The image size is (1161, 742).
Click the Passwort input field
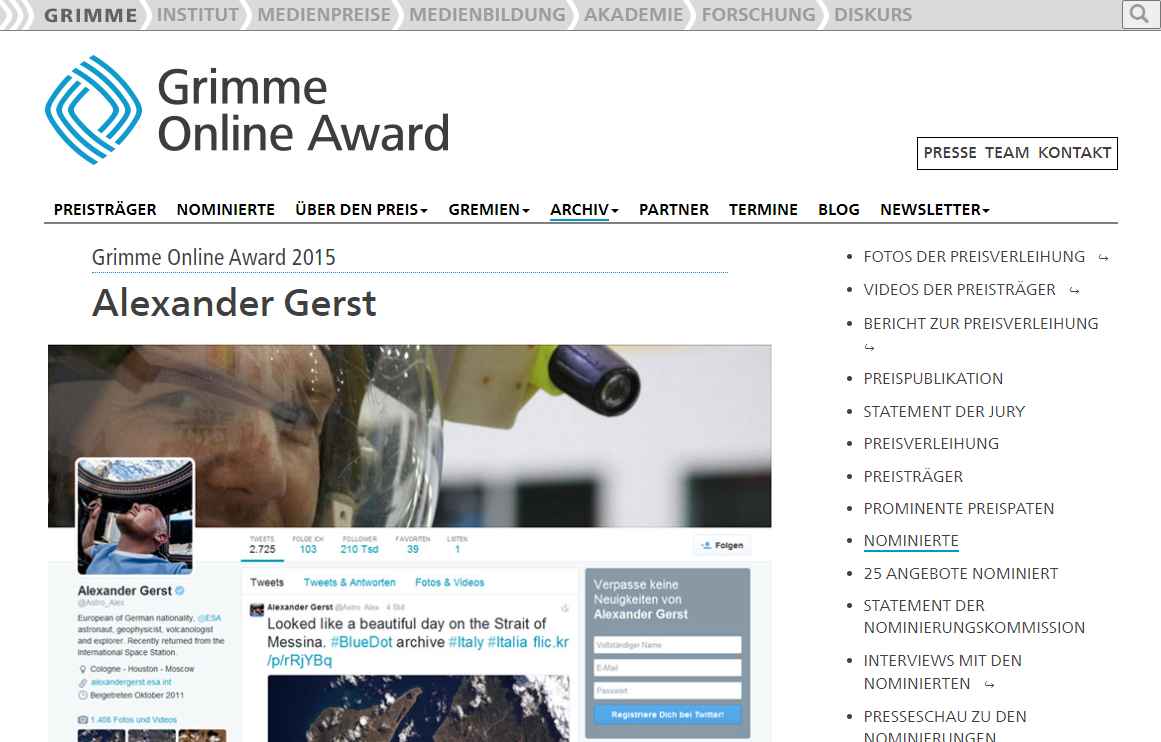667,691
